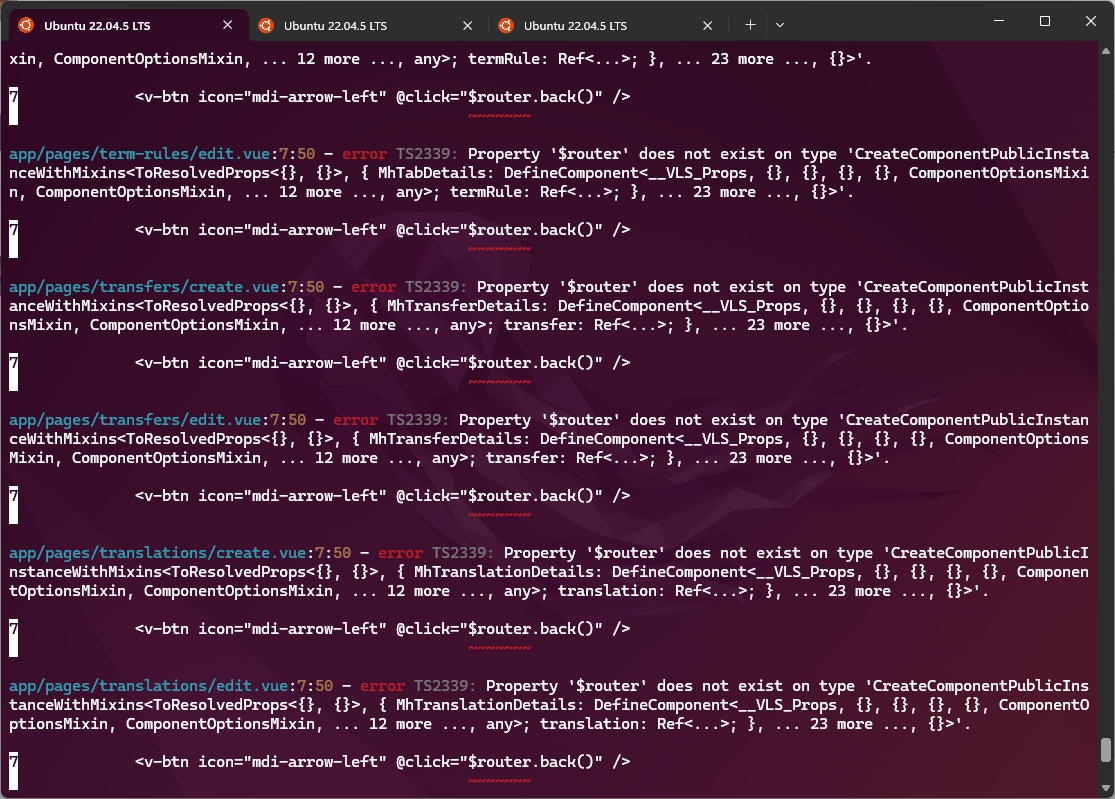Click the vertical scrollbar thumb
This screenshot has height=799, width=1115.
[1106, 750]
